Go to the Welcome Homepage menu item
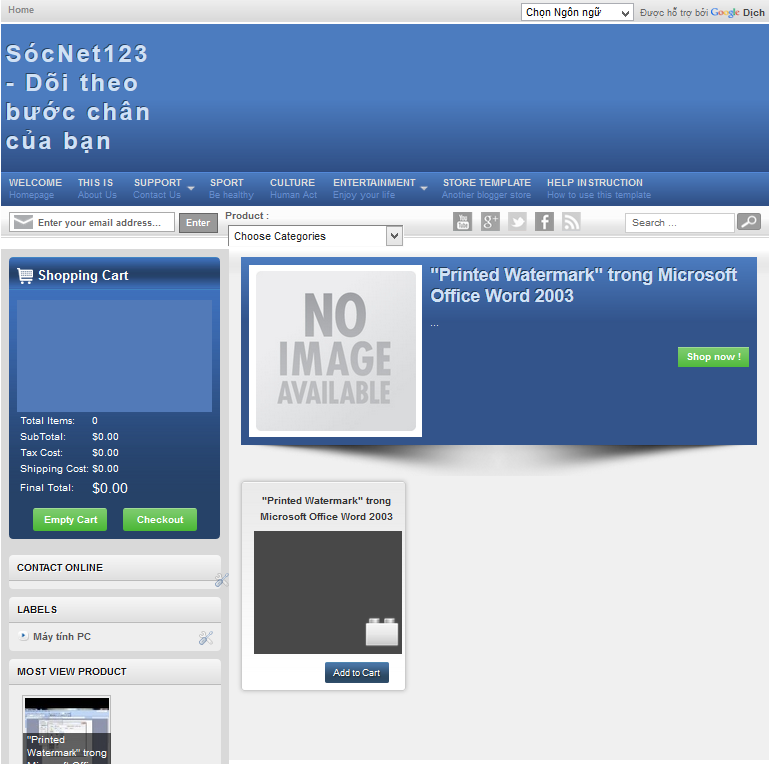769x764 pixels. [x=35, y=188]
